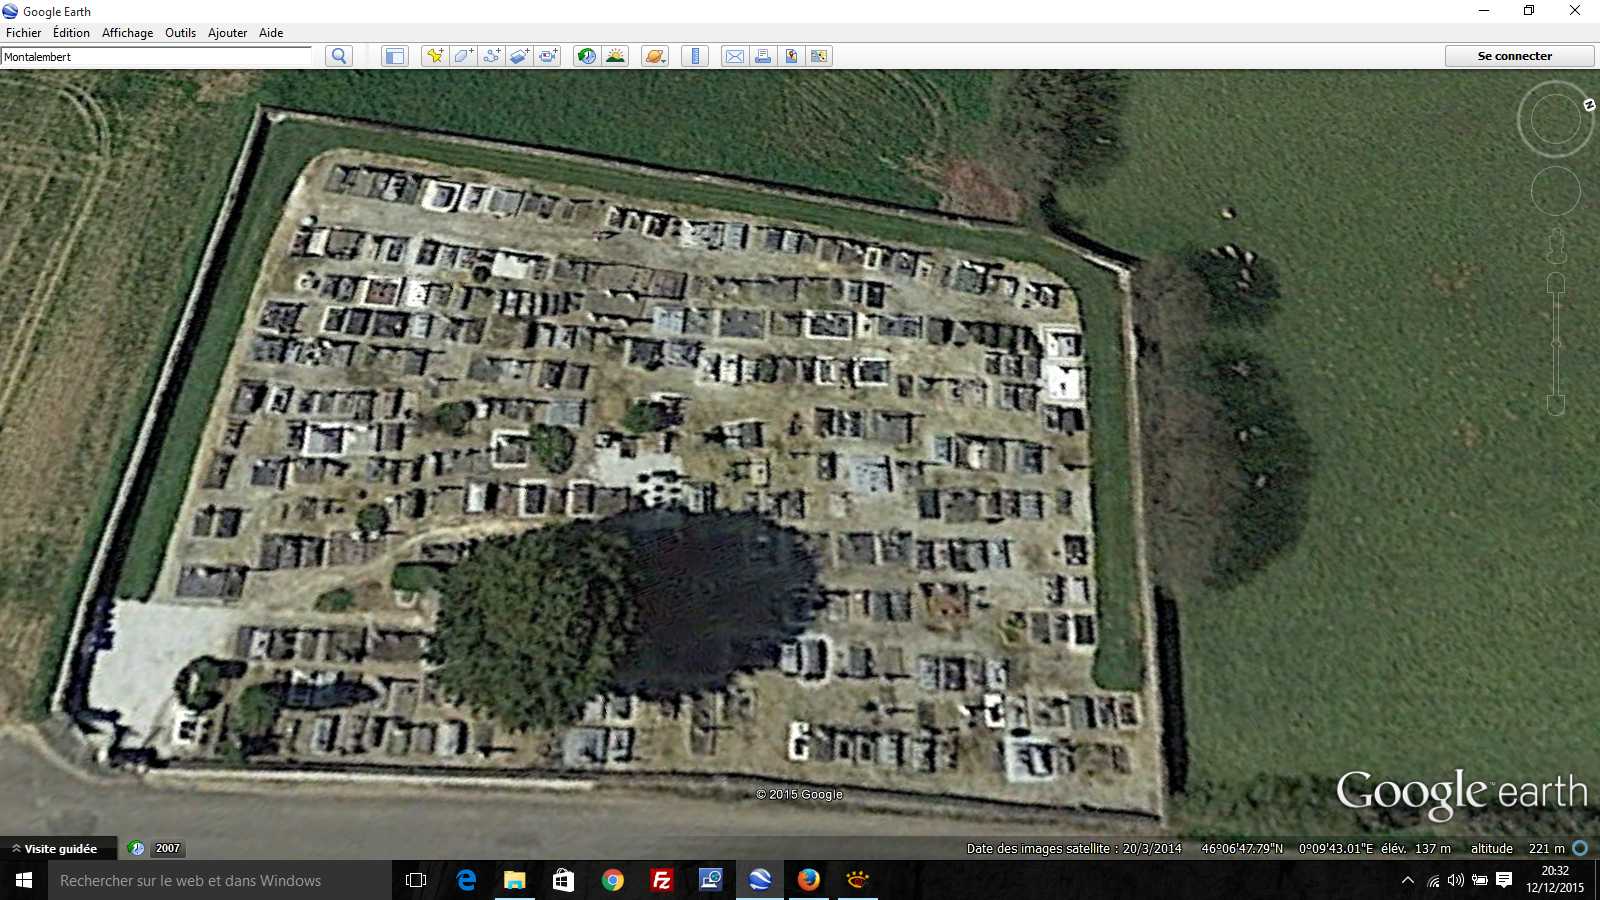1600x900 pixels.
Task: Click the eye altitude 221 m value
Action: click(x=1546, y=848)
